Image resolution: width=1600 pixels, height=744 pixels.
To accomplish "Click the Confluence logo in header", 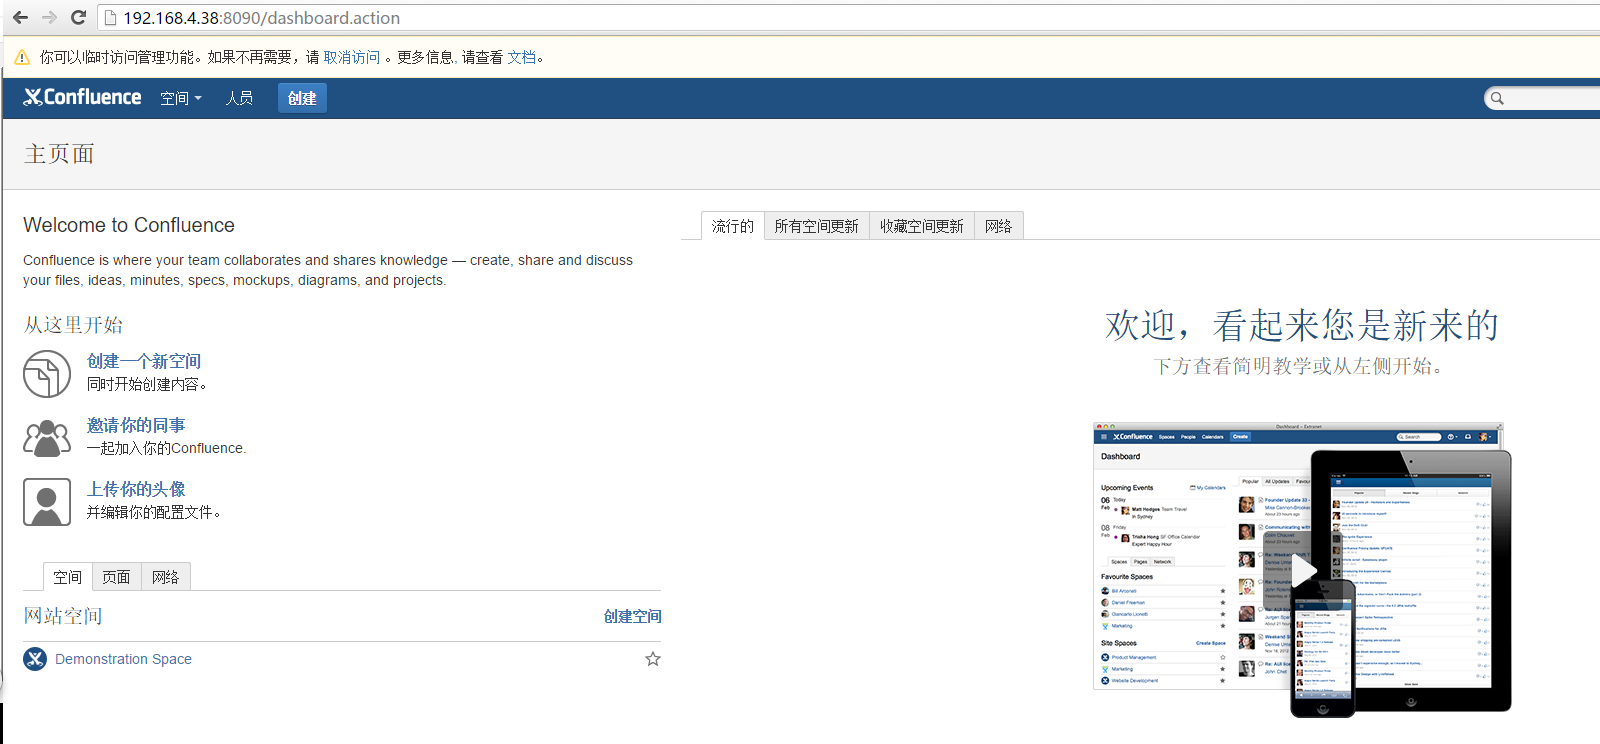I will point(83,97).
